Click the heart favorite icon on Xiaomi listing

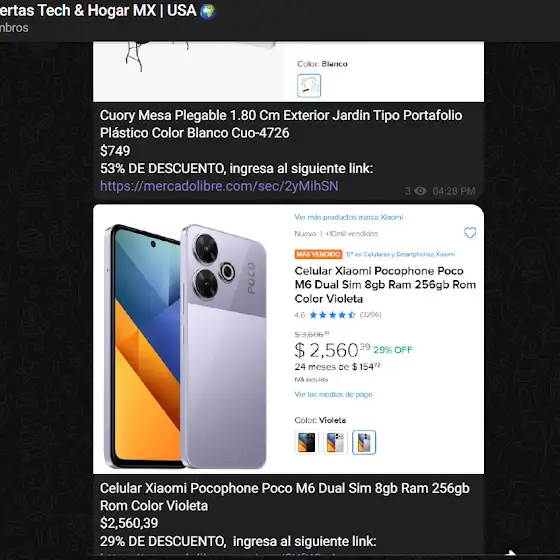click(x=470, y=232)
